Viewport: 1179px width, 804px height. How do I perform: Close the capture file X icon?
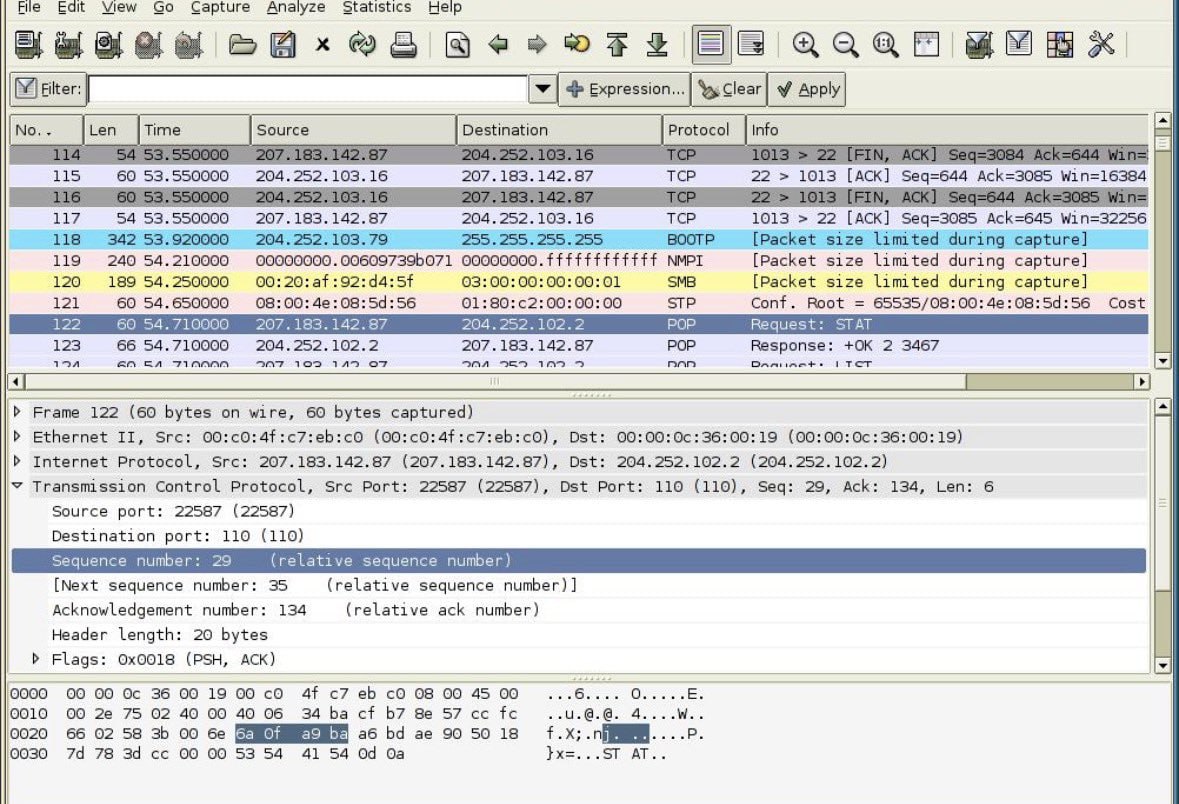[323, 44]
